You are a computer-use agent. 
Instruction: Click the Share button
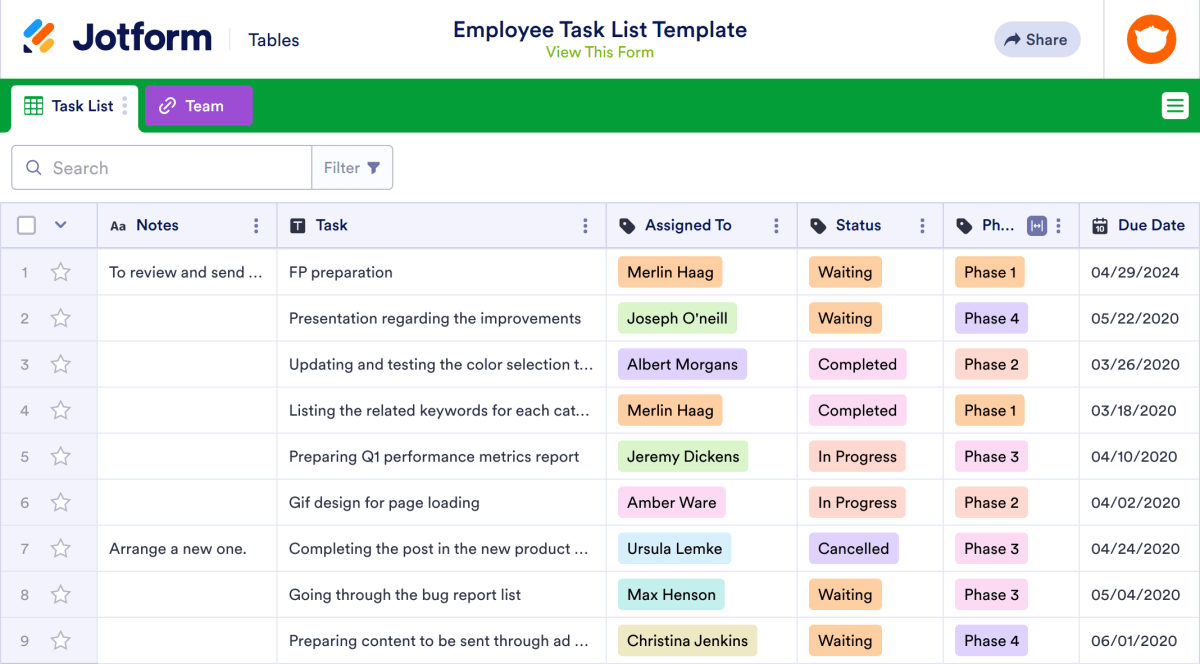[1037, 39]
